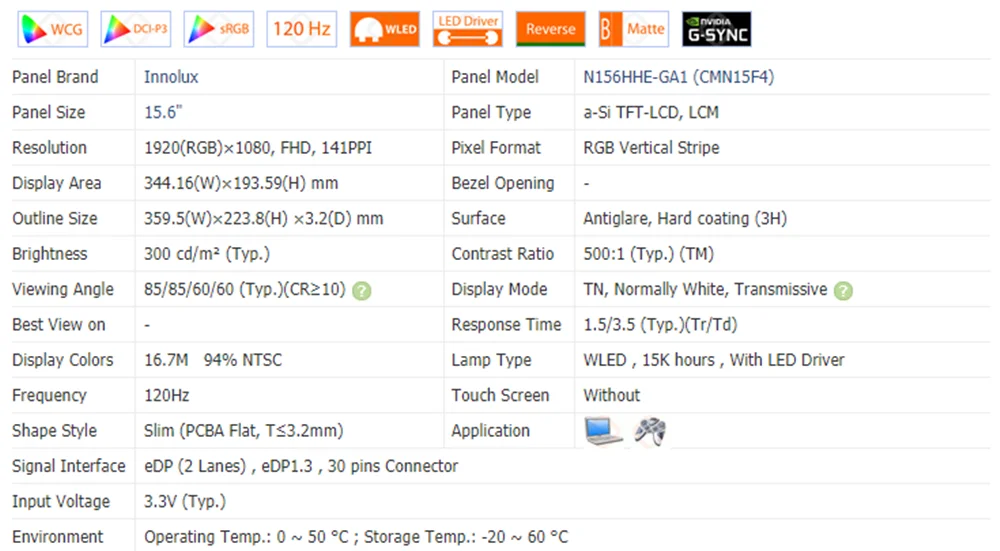Click the Best View on label
The width and height of the screenshot is (1000, 551).
pyautogui.click(x=59, y=325)
